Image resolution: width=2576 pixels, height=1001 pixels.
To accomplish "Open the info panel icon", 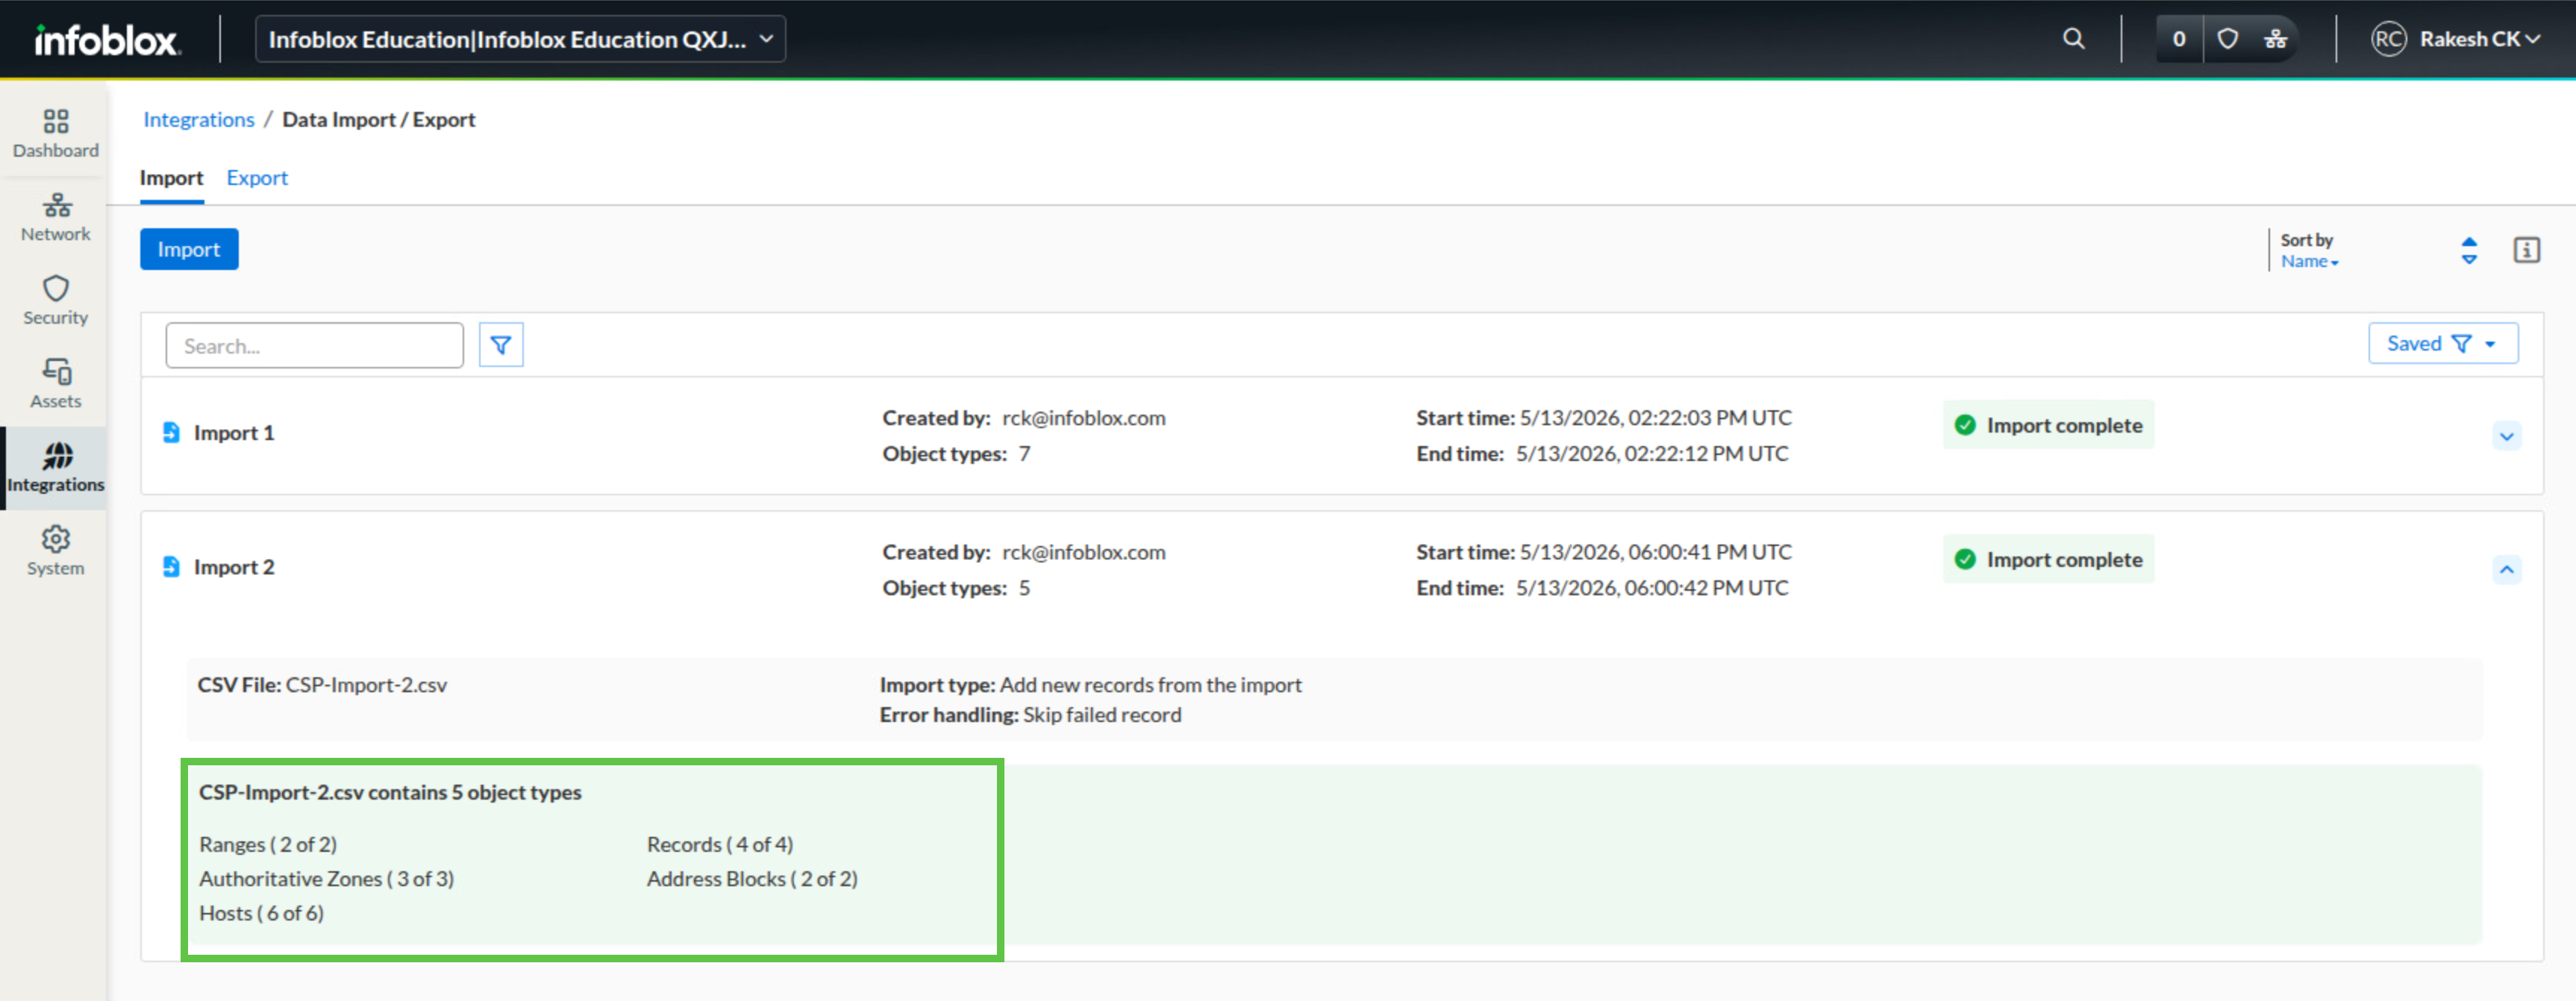I will [x=2526, y=250].
